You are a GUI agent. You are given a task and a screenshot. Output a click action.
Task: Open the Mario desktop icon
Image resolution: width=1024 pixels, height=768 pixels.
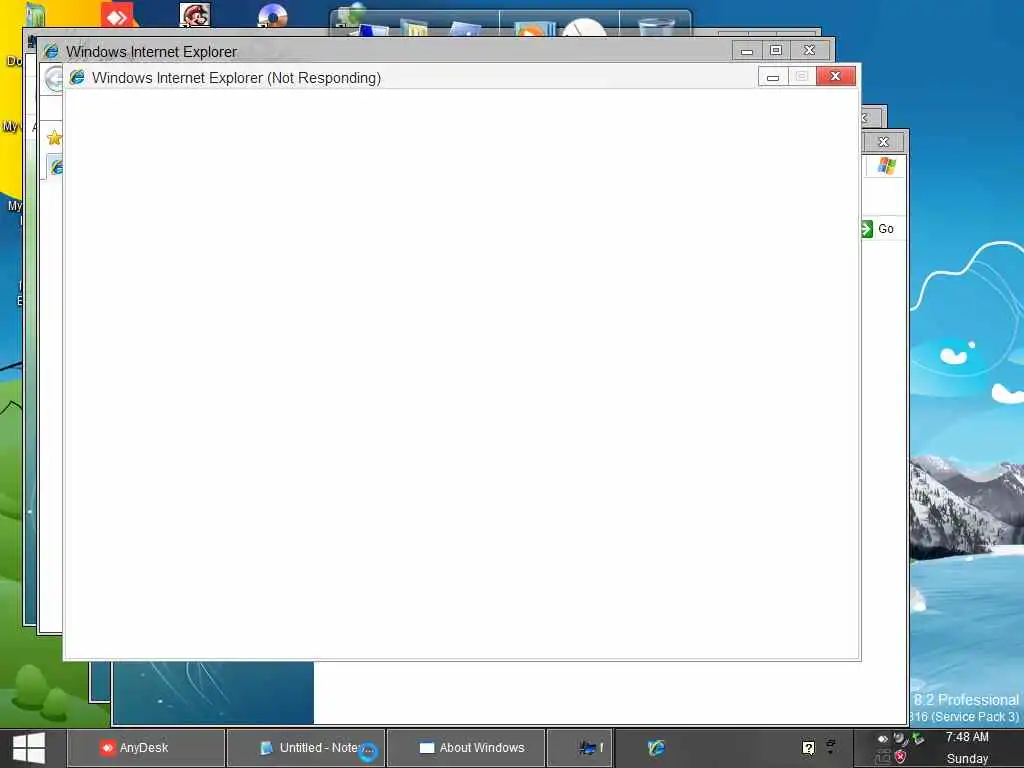point(195,14)
